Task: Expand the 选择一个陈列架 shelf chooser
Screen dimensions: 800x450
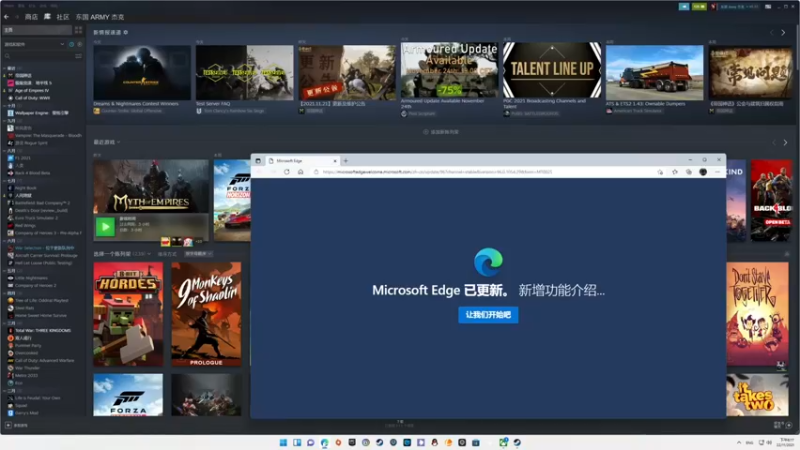Action: coord(122,254)
